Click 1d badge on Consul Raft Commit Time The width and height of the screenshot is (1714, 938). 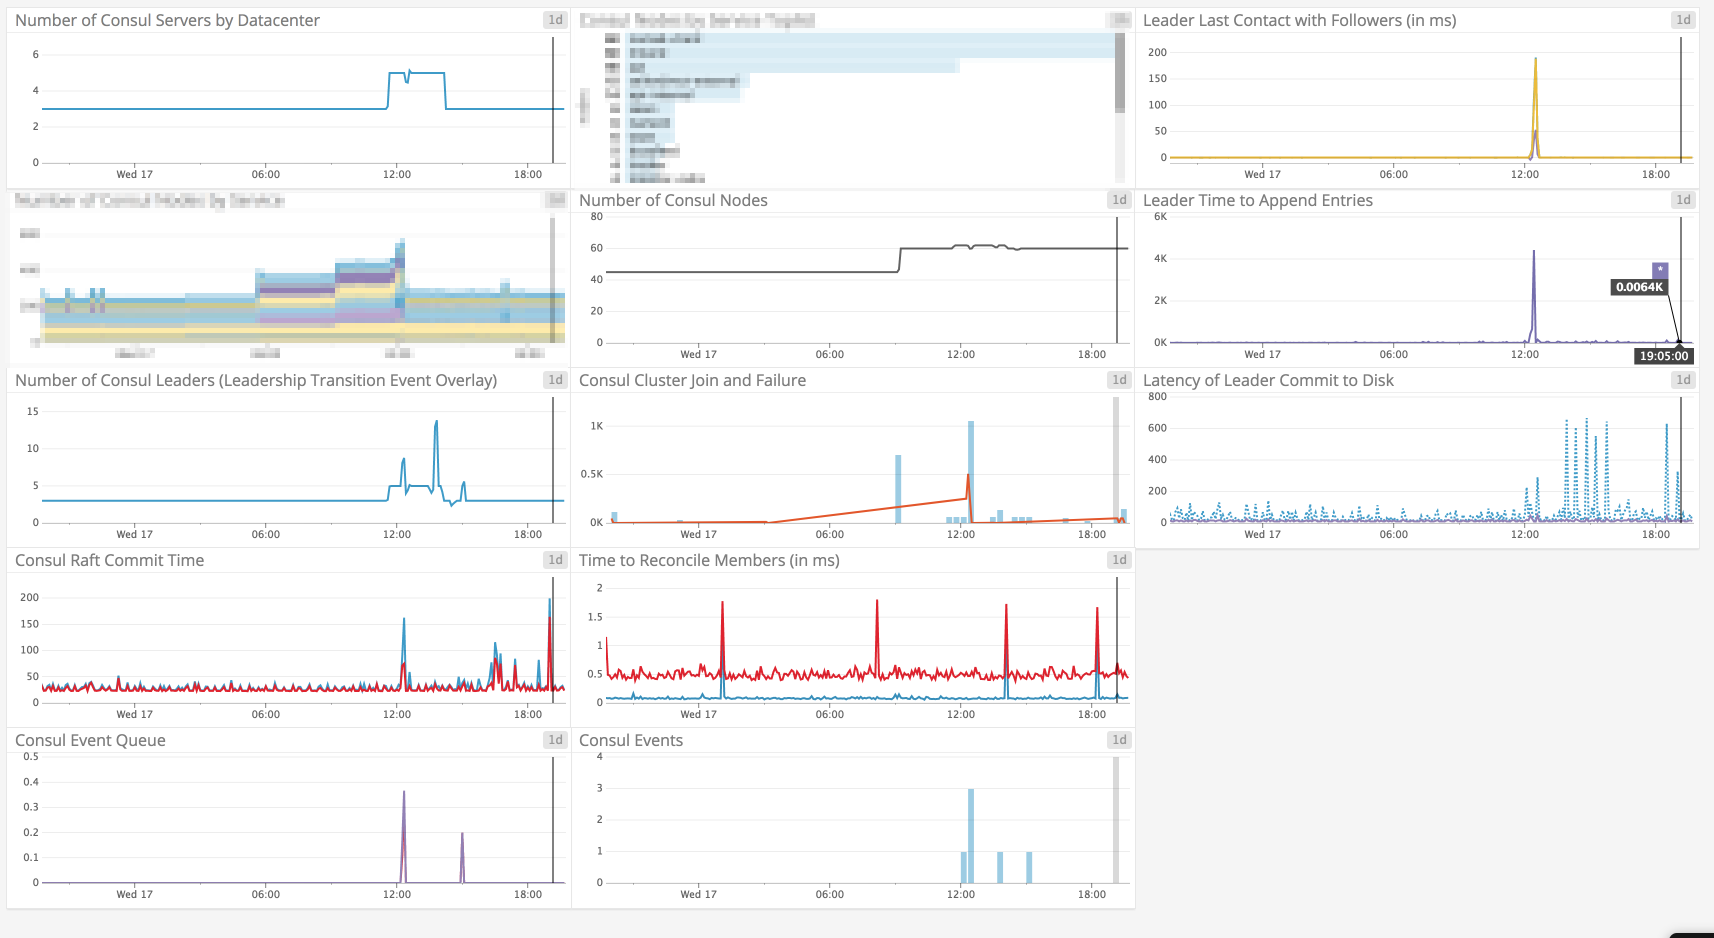[555, 560]
